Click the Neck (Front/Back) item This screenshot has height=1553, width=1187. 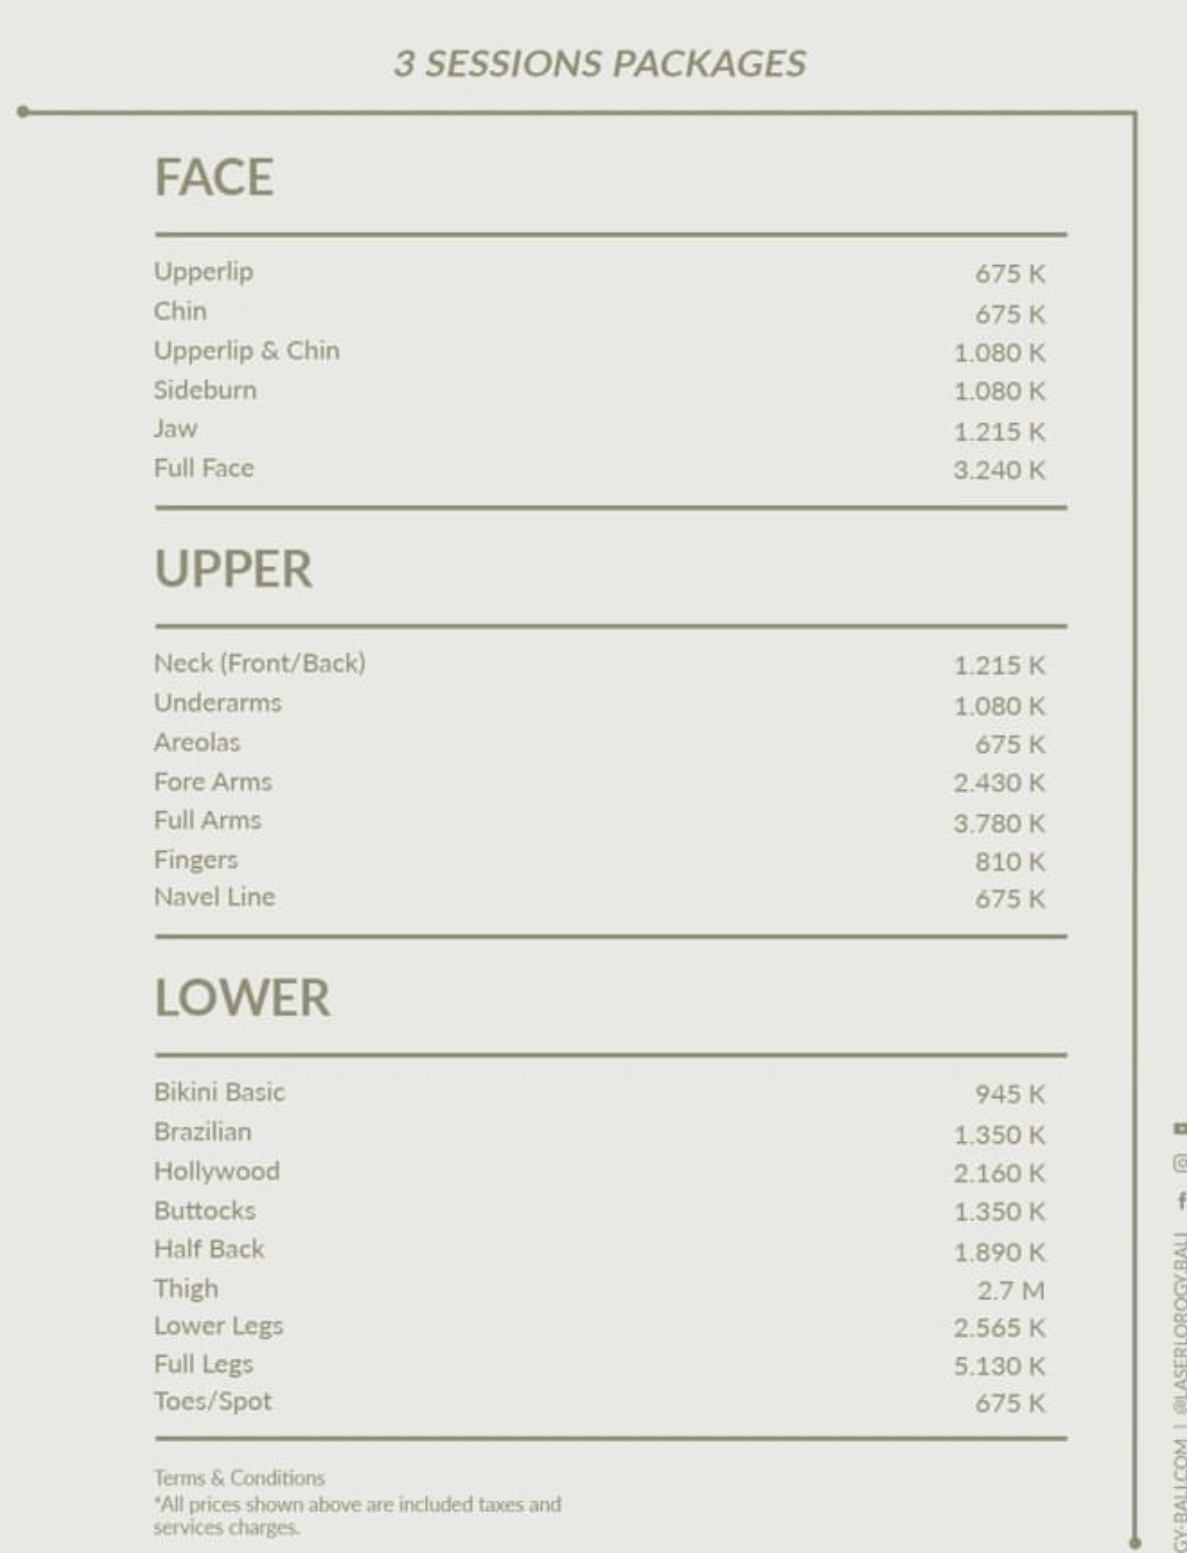pyautogui.click(x=260, y=663)
